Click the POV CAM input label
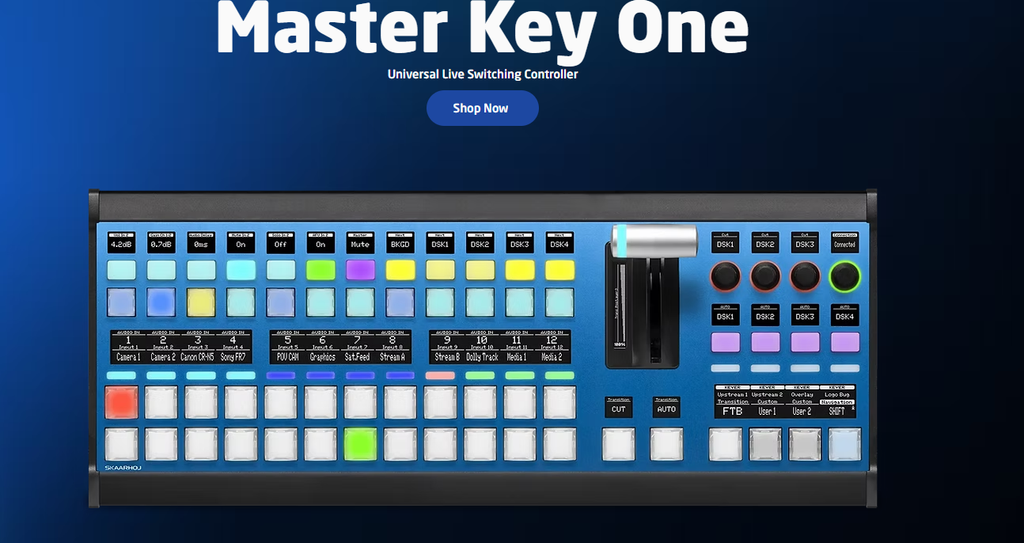This screenshot has width=1024, height=543. [287, 357]
